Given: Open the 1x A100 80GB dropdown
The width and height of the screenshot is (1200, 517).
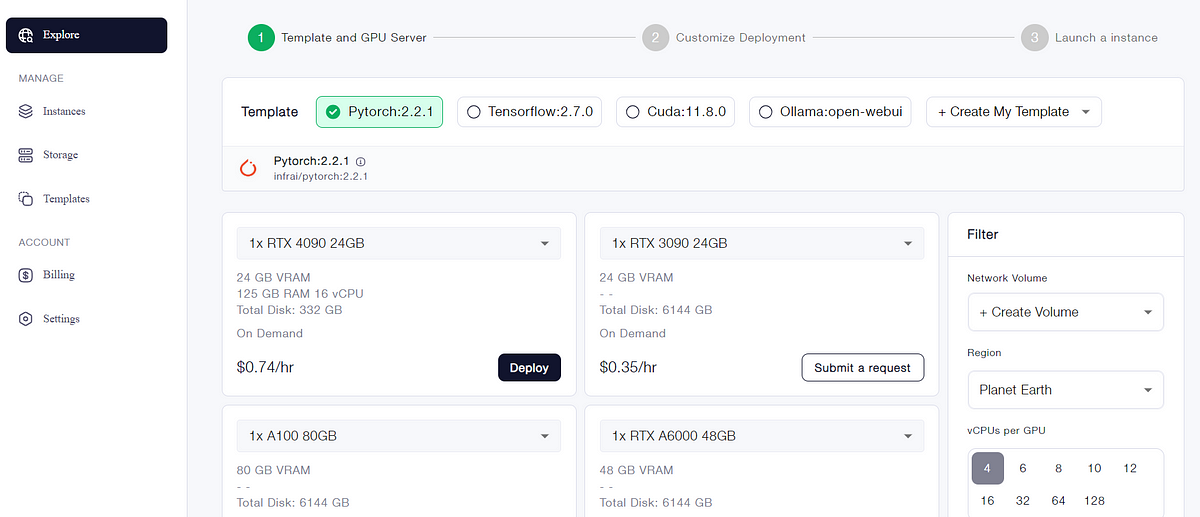Looking at the screenshot, I should pyautogui.click(x=398, y=436).
